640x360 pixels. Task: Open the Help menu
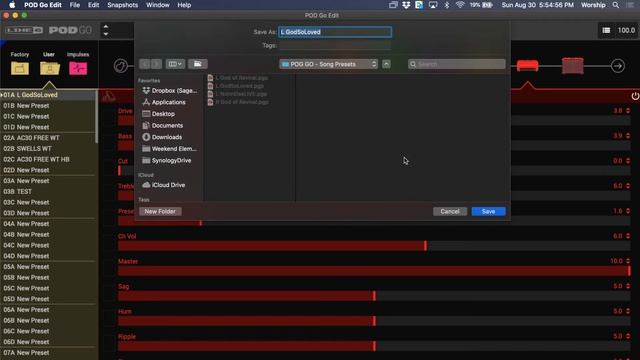coord(184,5)
